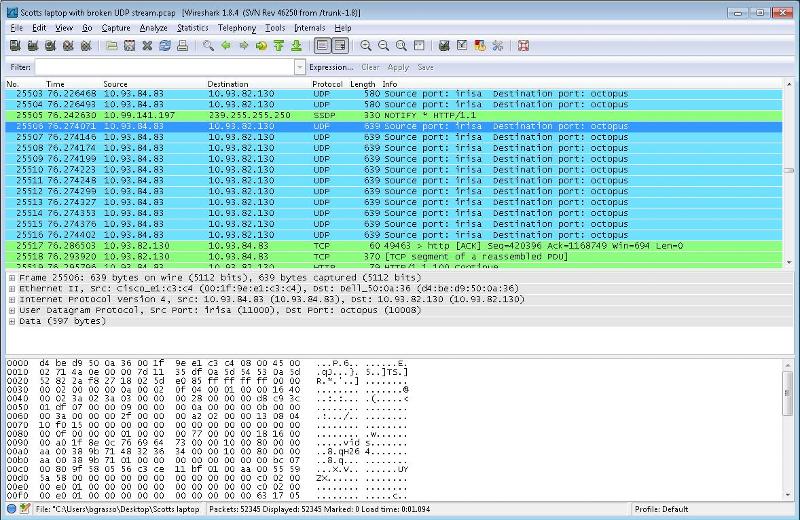Click the Expression... button
This screenshot has height=520, width=800.
pyautogui.click(x=331, y=67)
